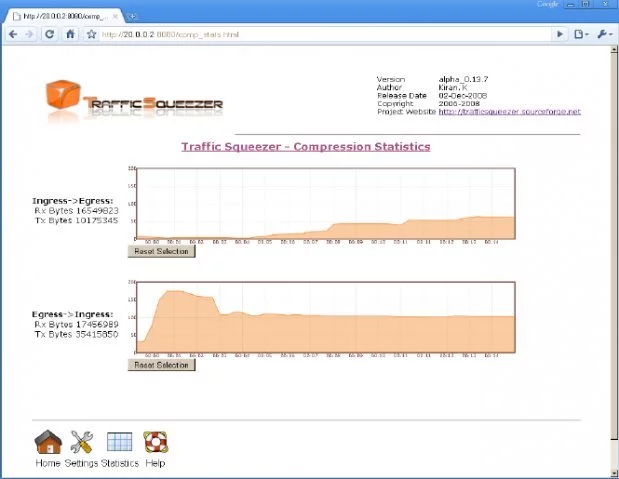Click the TrafficSqueezer logo
Viewport: 619px width, 479px height.
[134, 98]
